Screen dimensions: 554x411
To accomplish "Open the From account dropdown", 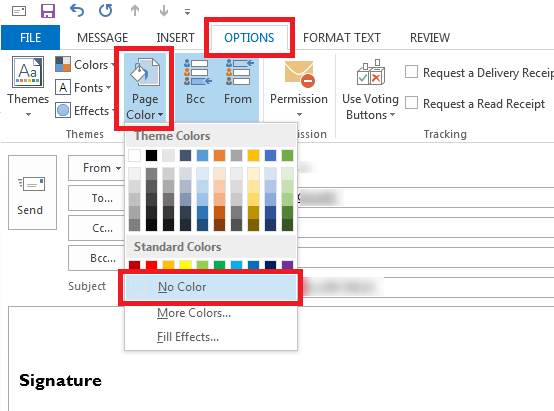I will (x=96, y=168).
